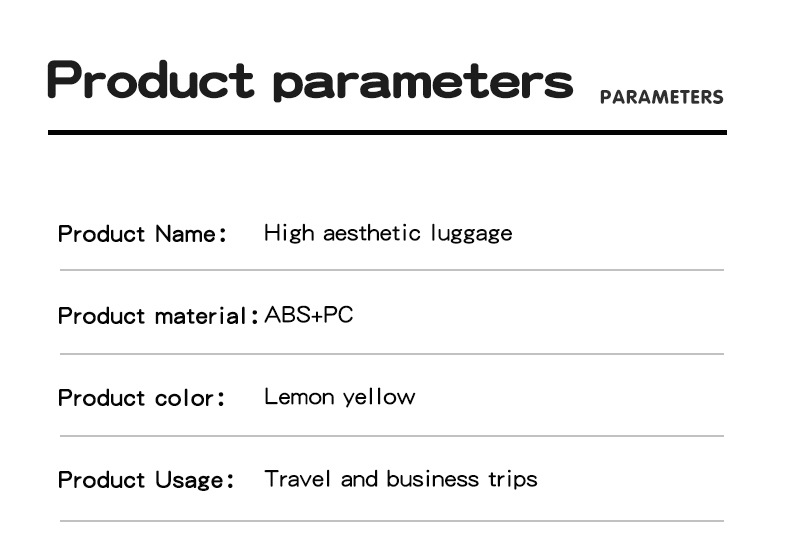Click the "Travel and business trips" text
Image resolution: width=790 pixels, height=536 pixels.
pyautogui.click(x=400, y=479)
